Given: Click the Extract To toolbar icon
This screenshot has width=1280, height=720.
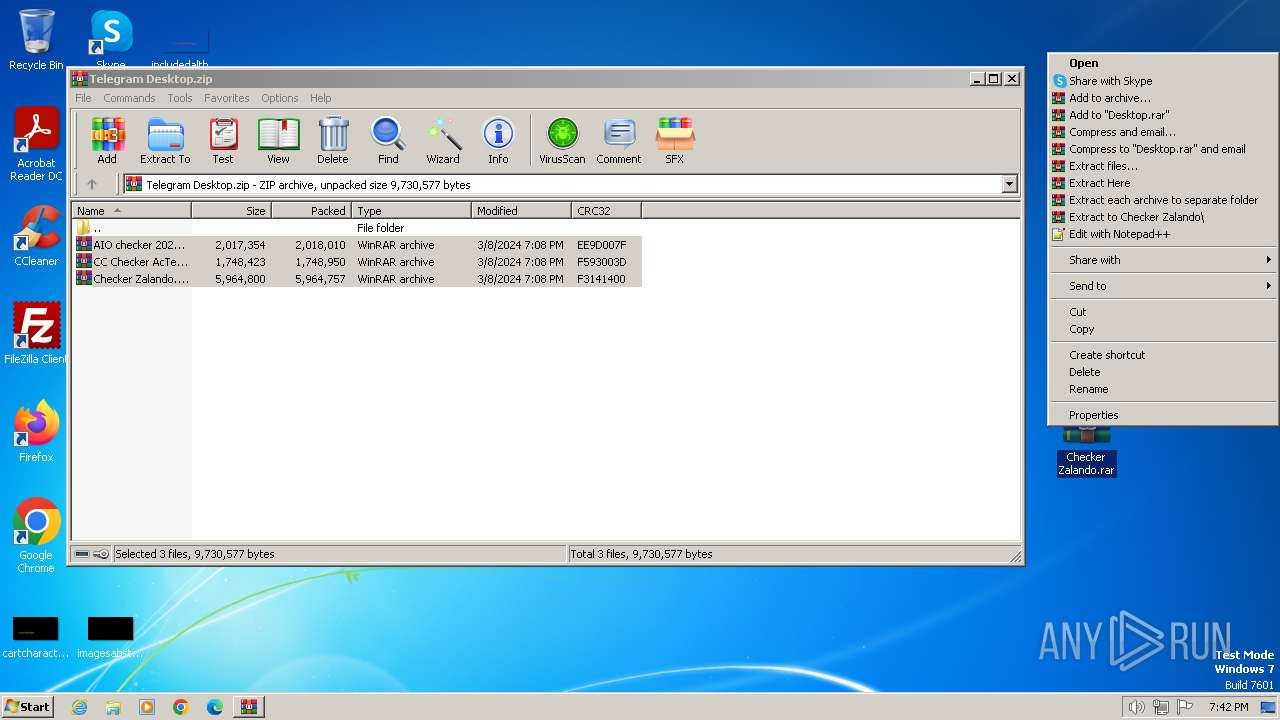Looking at the screenshot, I should [165, 141].
